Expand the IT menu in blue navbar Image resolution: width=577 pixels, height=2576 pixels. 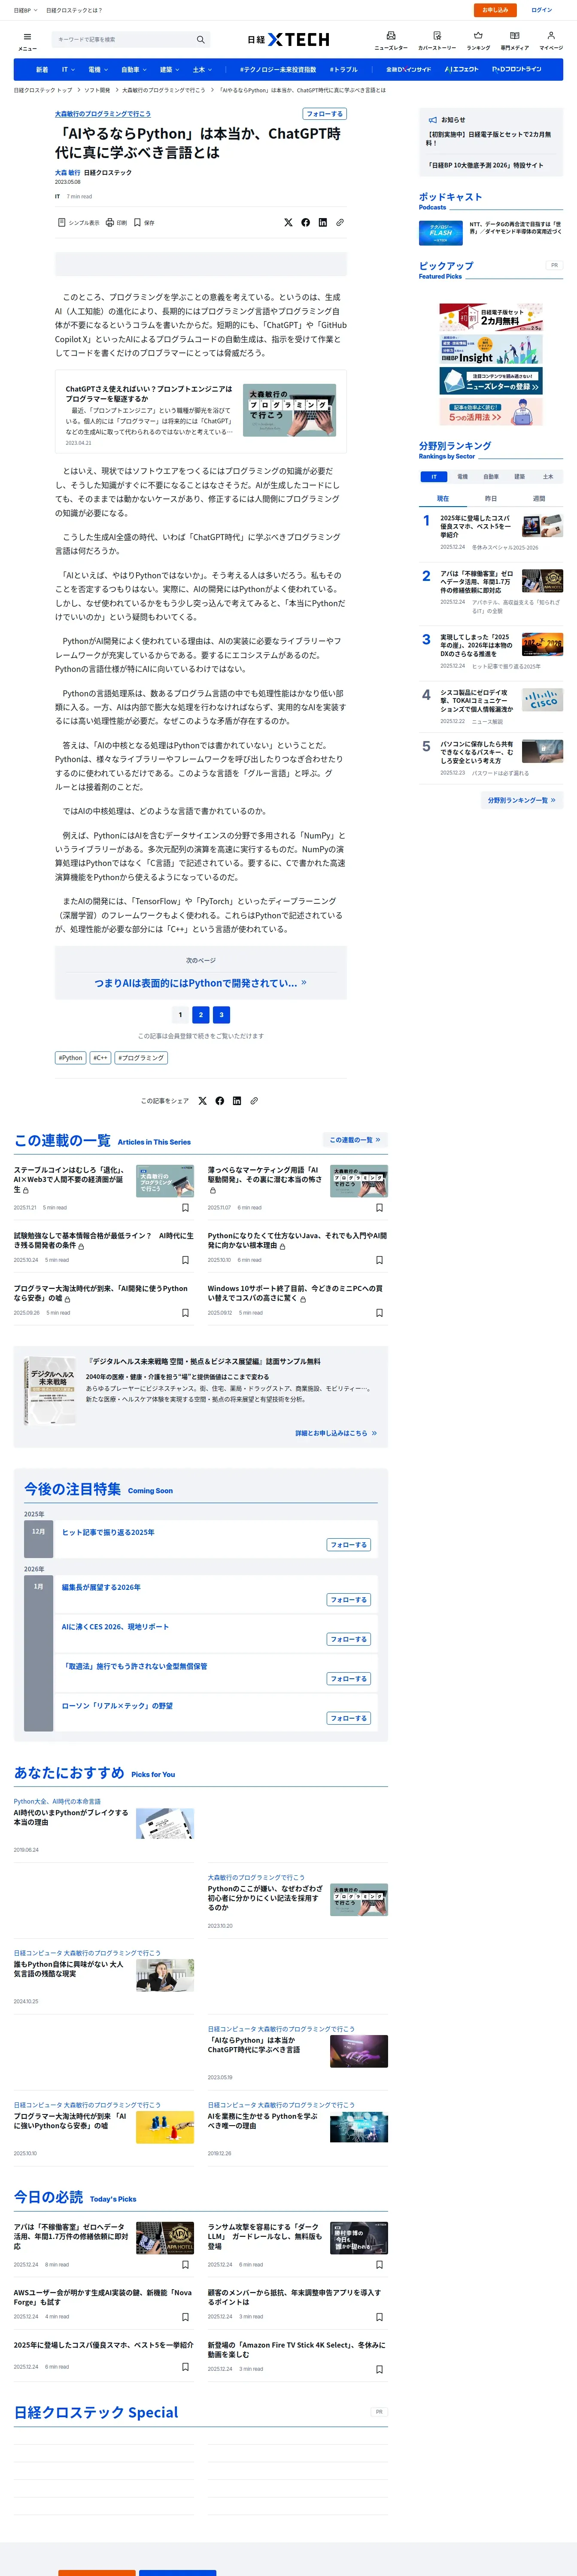[68, 70]
